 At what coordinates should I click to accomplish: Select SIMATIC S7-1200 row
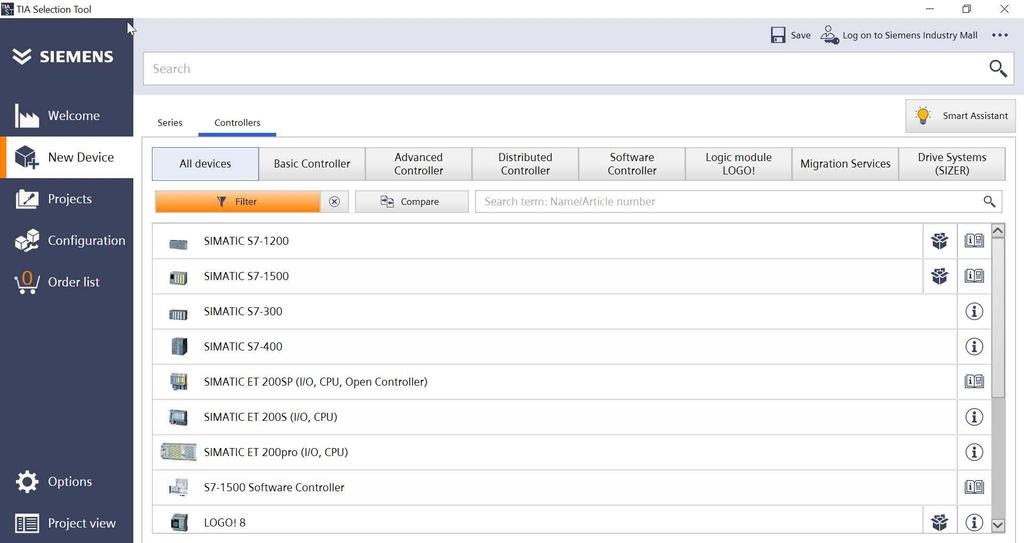click(x=537, y=241)
